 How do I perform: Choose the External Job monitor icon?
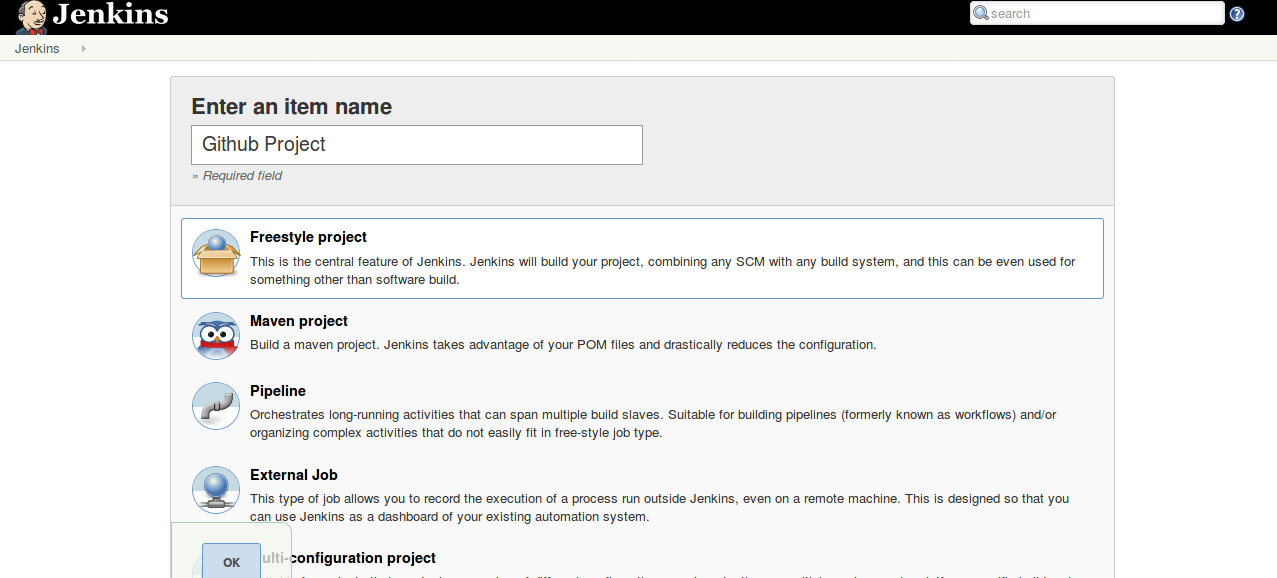tap(216, 490)
